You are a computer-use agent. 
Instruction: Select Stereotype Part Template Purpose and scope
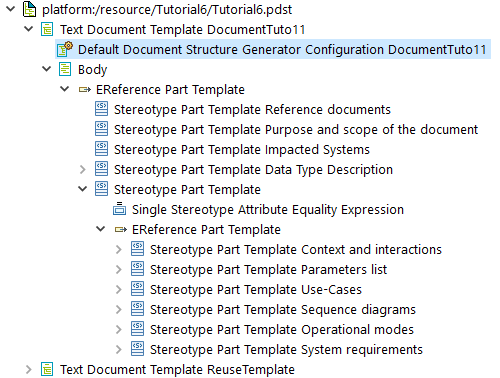(296, 129)
